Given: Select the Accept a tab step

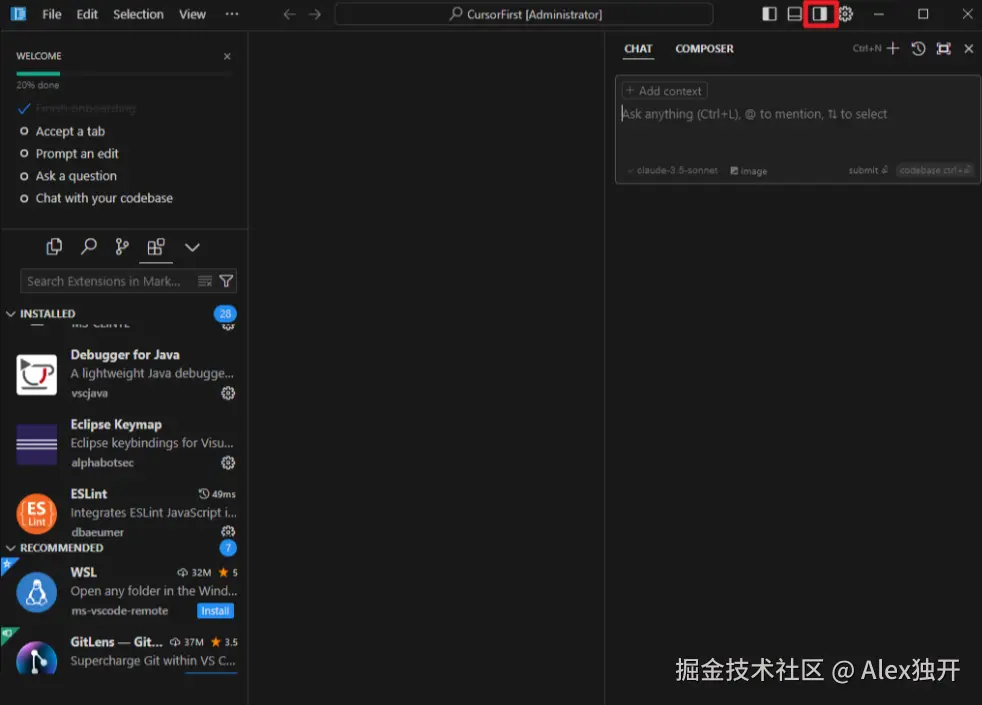Looking at the screenshot, I should click(70, 131).
